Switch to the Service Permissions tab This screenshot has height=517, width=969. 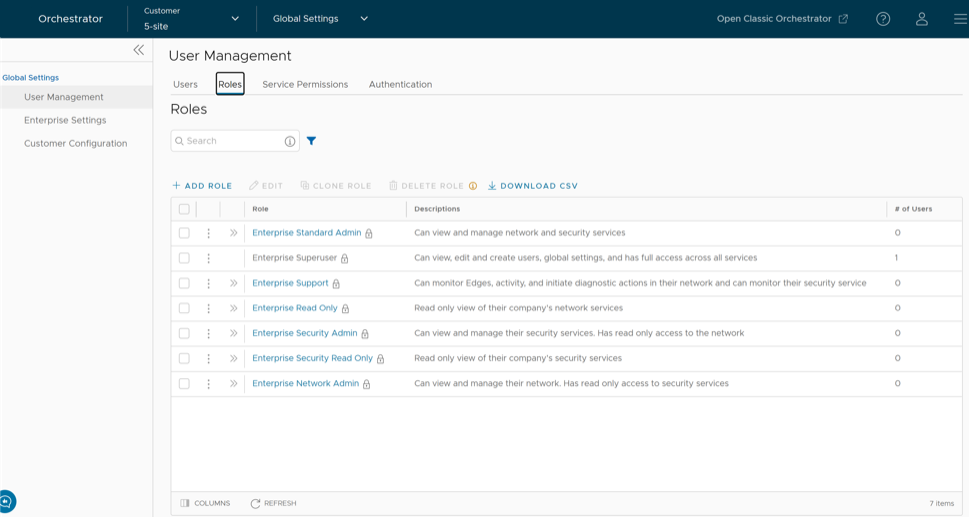305,84
